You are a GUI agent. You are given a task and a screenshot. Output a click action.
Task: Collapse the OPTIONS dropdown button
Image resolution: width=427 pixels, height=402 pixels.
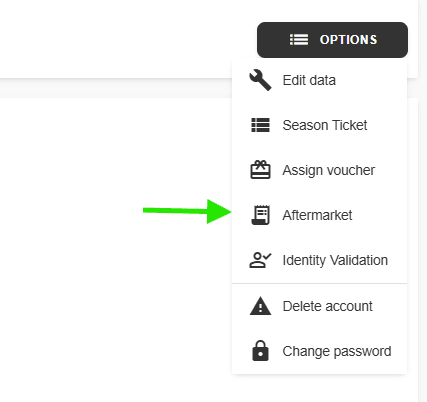pyautogui.click(x=332, y=40)
